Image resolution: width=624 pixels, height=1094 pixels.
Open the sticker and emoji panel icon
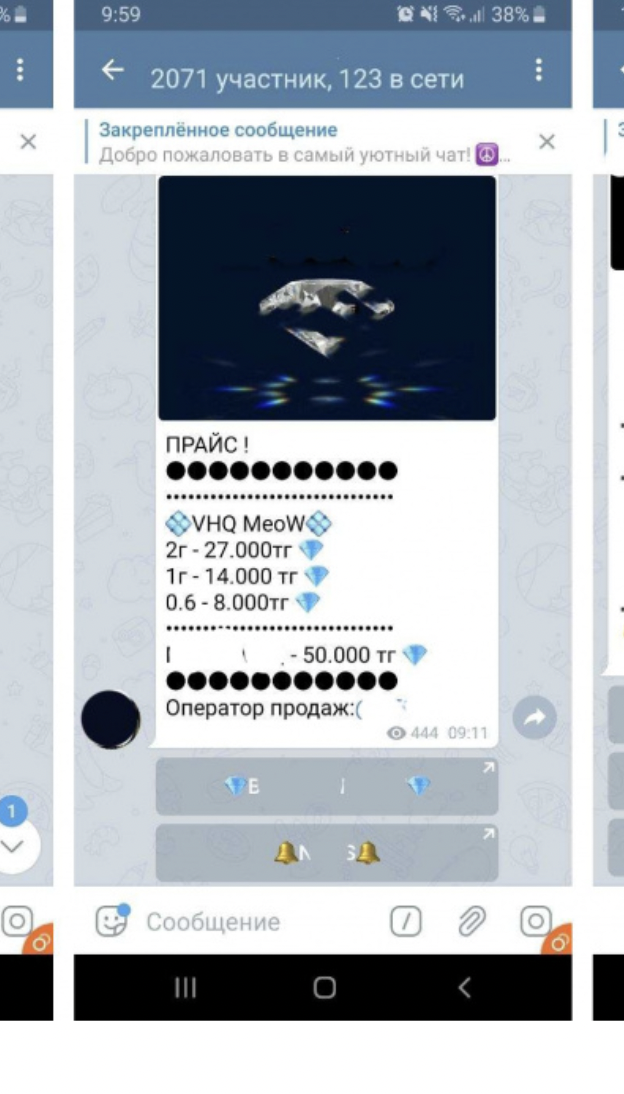pos(112,921)
